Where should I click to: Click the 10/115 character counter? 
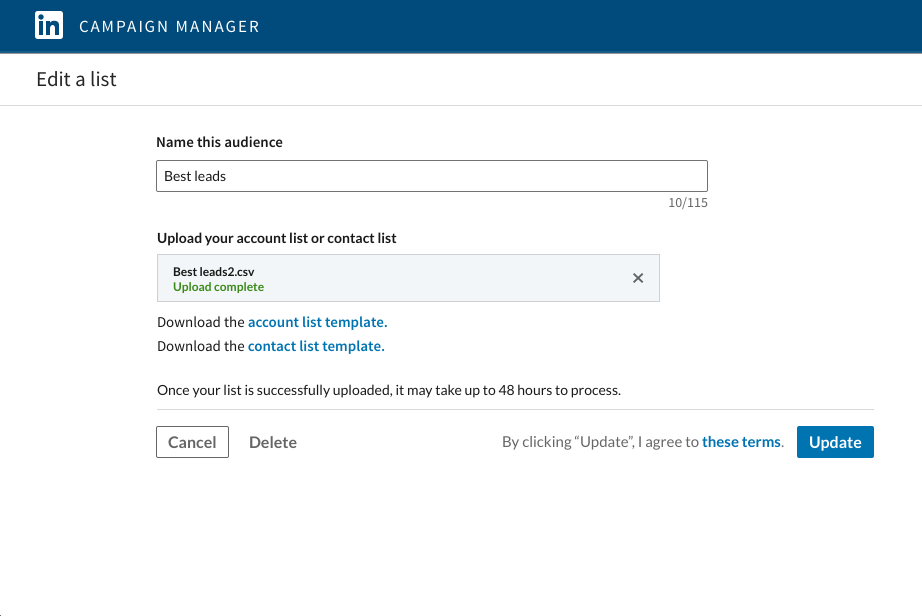tap(688, 203)
